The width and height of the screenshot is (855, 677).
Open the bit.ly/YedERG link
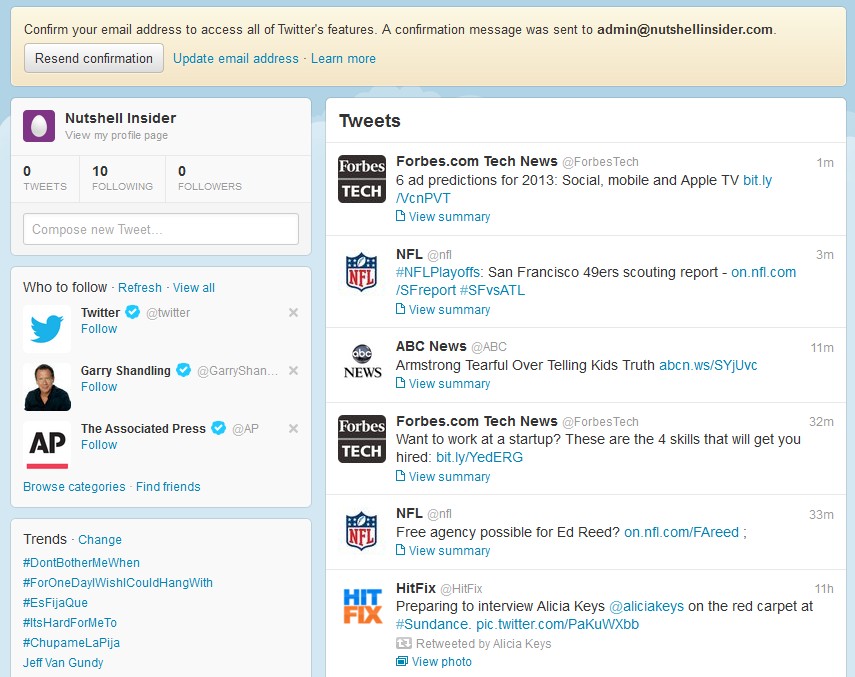pyautogui.click(x=479, y=457)
